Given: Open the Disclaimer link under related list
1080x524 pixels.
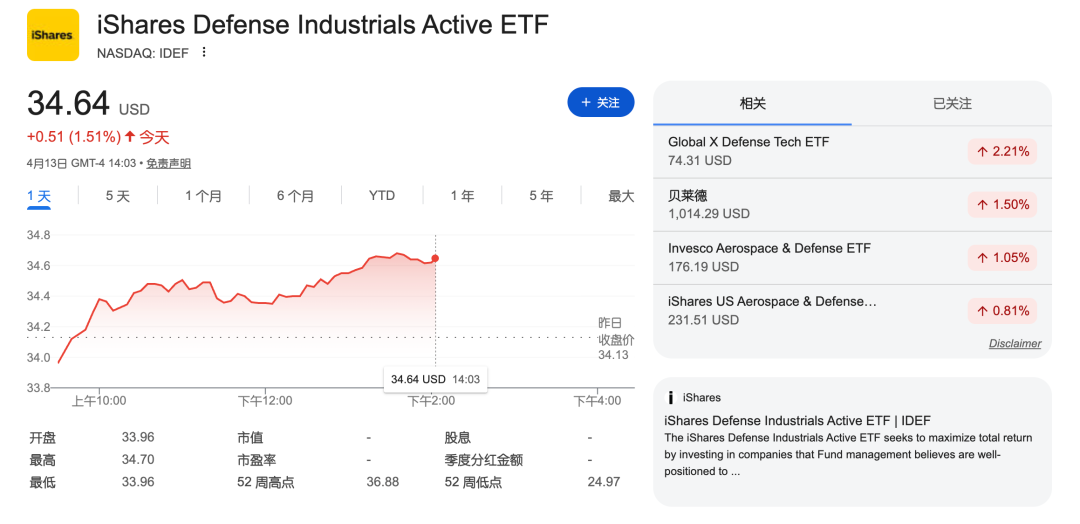Looking at the screenshot, I should coord(1014,344).
